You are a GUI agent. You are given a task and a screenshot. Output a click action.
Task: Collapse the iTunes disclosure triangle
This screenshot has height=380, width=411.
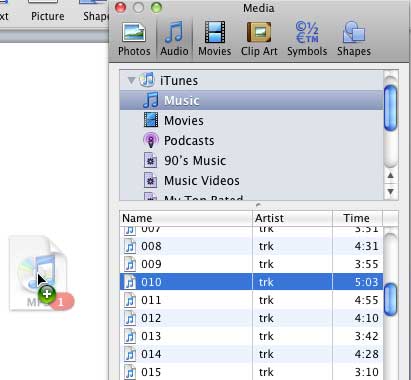coord(131,80)
